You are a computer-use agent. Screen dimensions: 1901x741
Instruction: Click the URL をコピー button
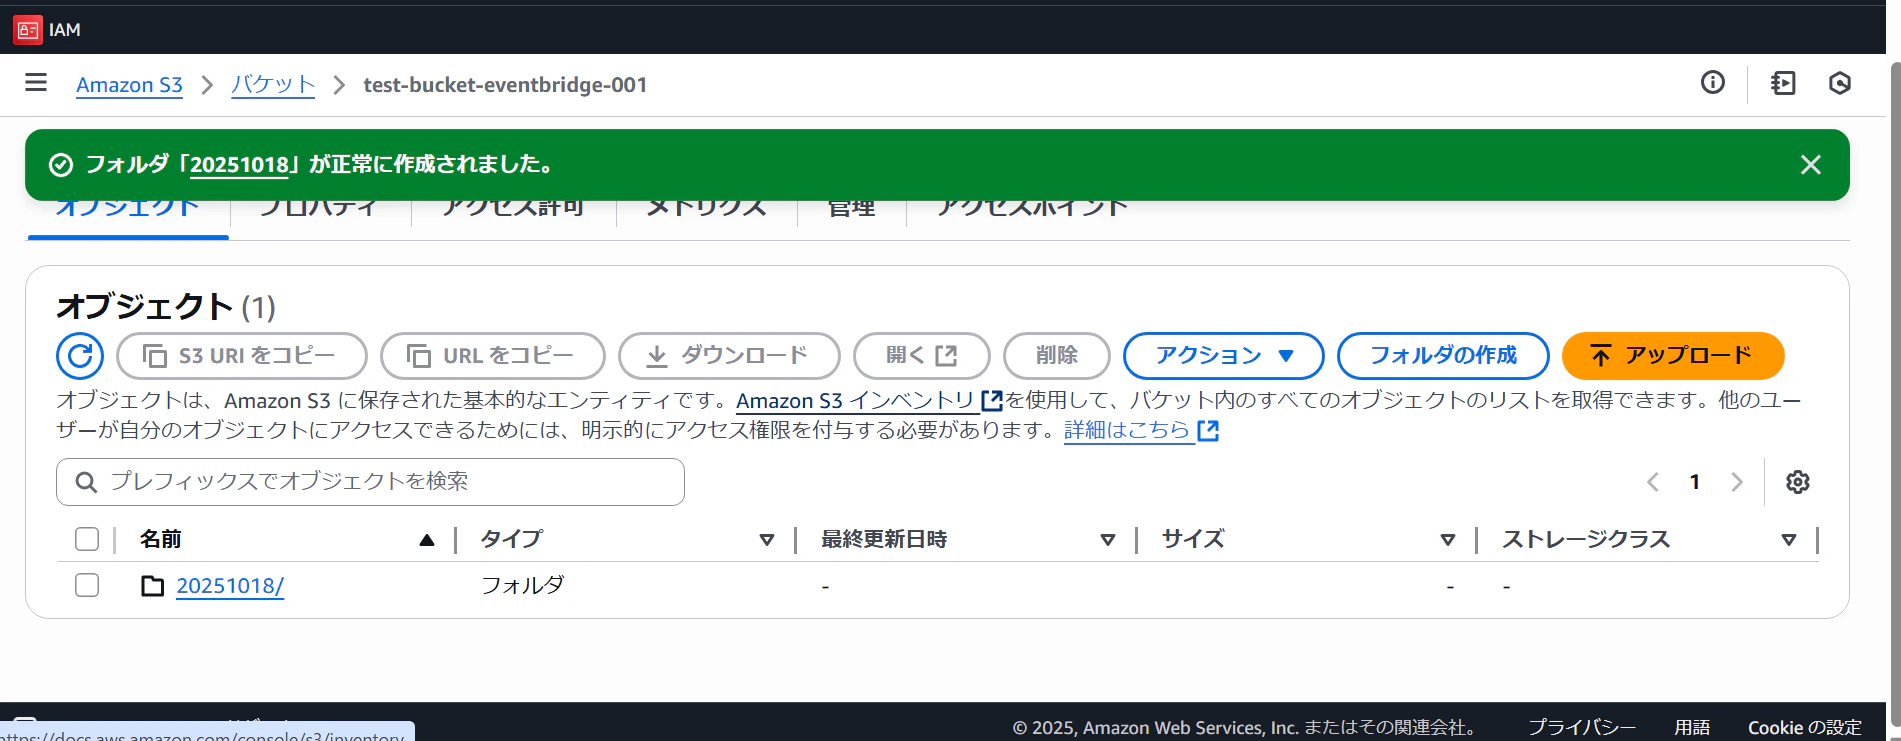click(493, 356)
